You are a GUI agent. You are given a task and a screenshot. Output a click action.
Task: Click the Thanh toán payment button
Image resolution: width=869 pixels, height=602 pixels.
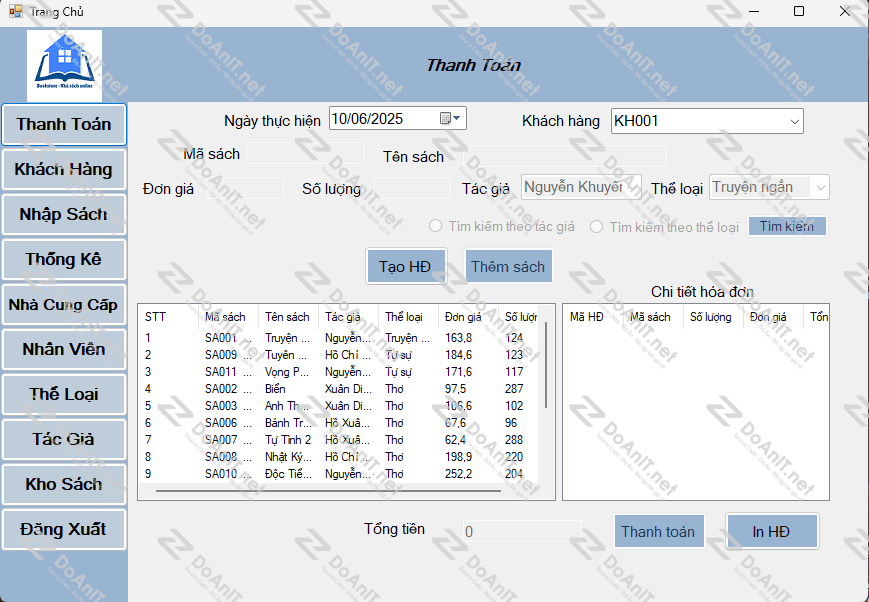pyautogui.click(x=658, y=532)
